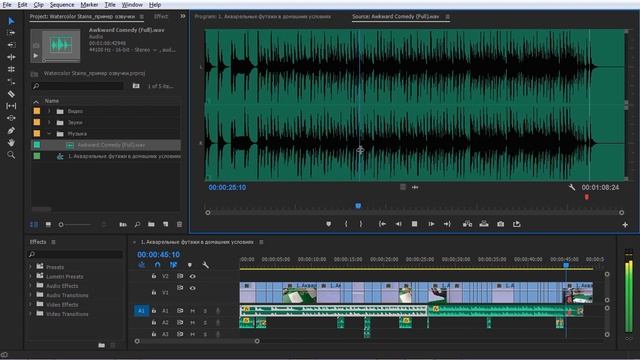Image resolution: width=640 pixels, height=360 pixels.
Task: Click the export/share arrow icon in Source monitor
Action: click(517, 224)
